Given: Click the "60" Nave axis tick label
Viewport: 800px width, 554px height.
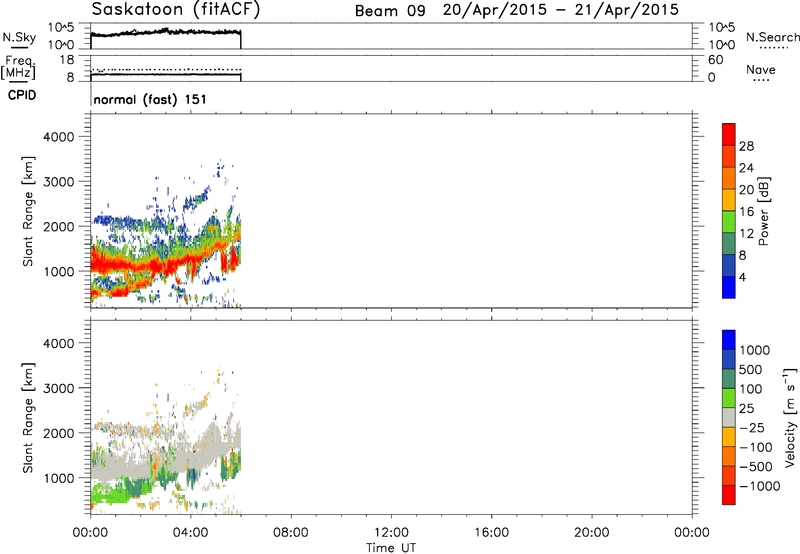Looking at the screenshot, I should [715, 60].
